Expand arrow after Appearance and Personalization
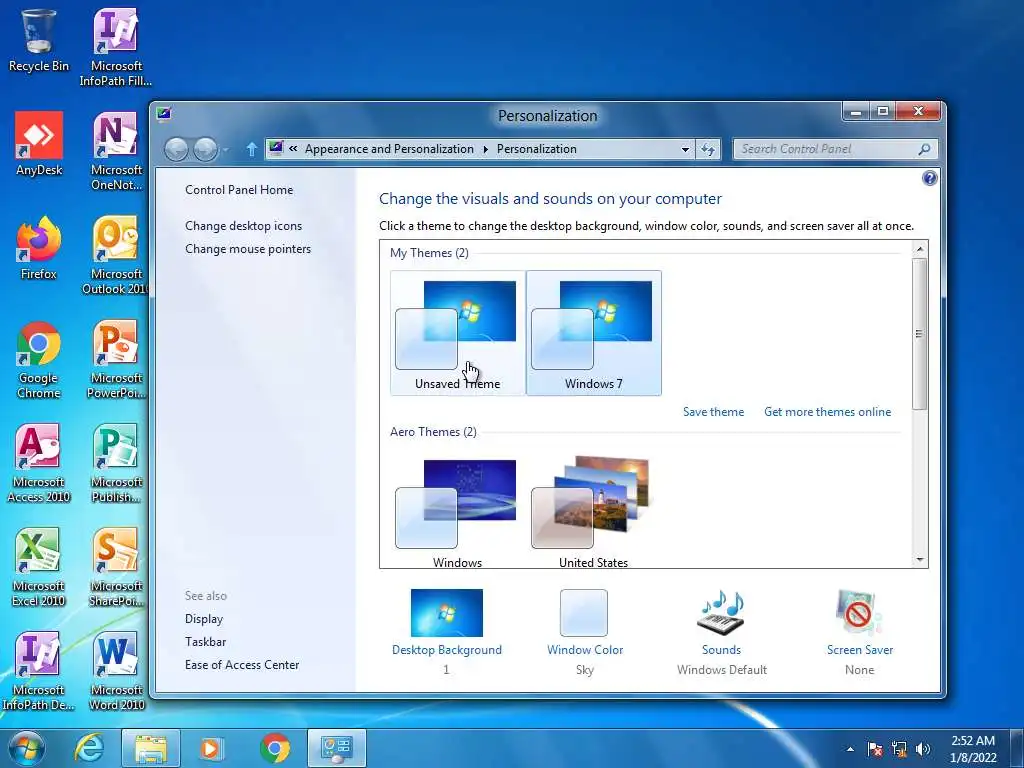Image resolution: width=1024 pixels, height=768 pixels. 485,150
